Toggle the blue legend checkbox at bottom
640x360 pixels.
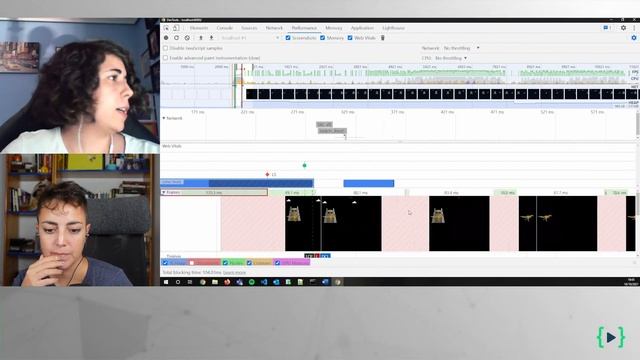(165, 262)
